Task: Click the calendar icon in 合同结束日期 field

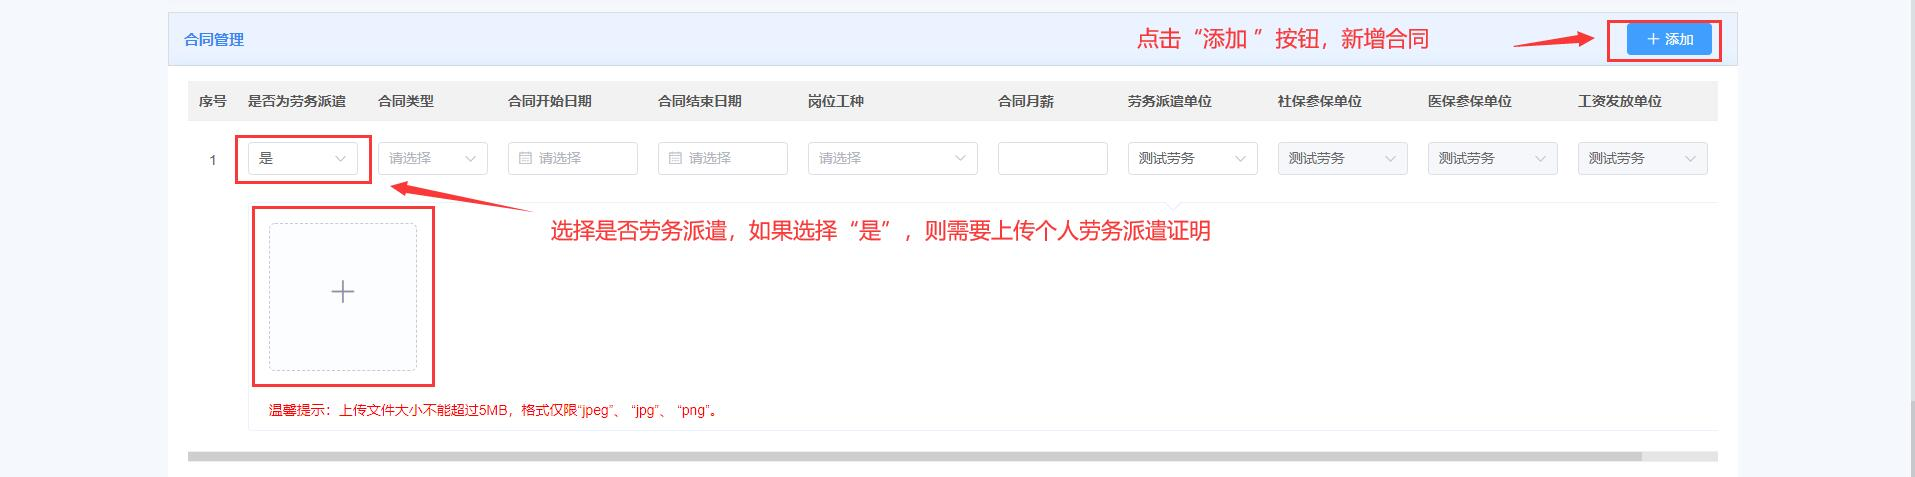Action: pyautogui.click(x=675, y=158)
